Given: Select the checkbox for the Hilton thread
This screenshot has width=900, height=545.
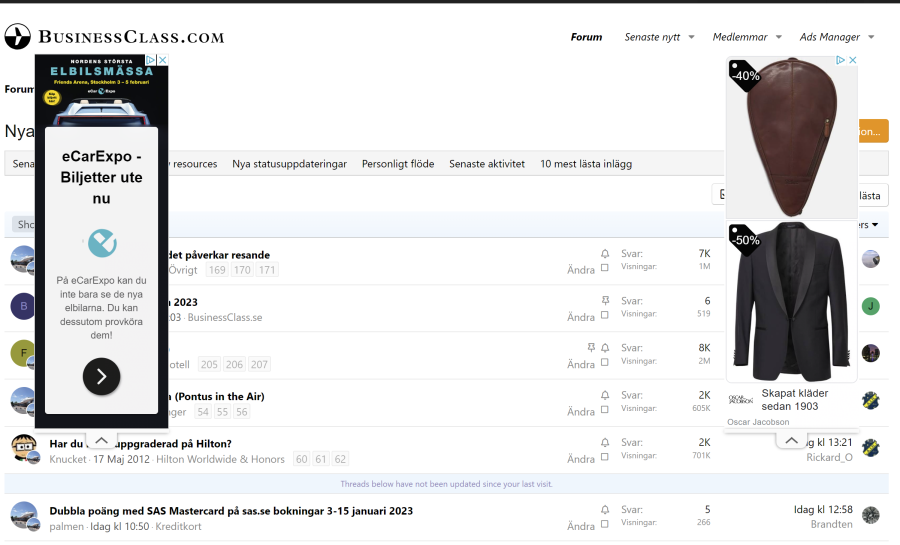Looking at the screenshot, I should (x=605, y=458).
